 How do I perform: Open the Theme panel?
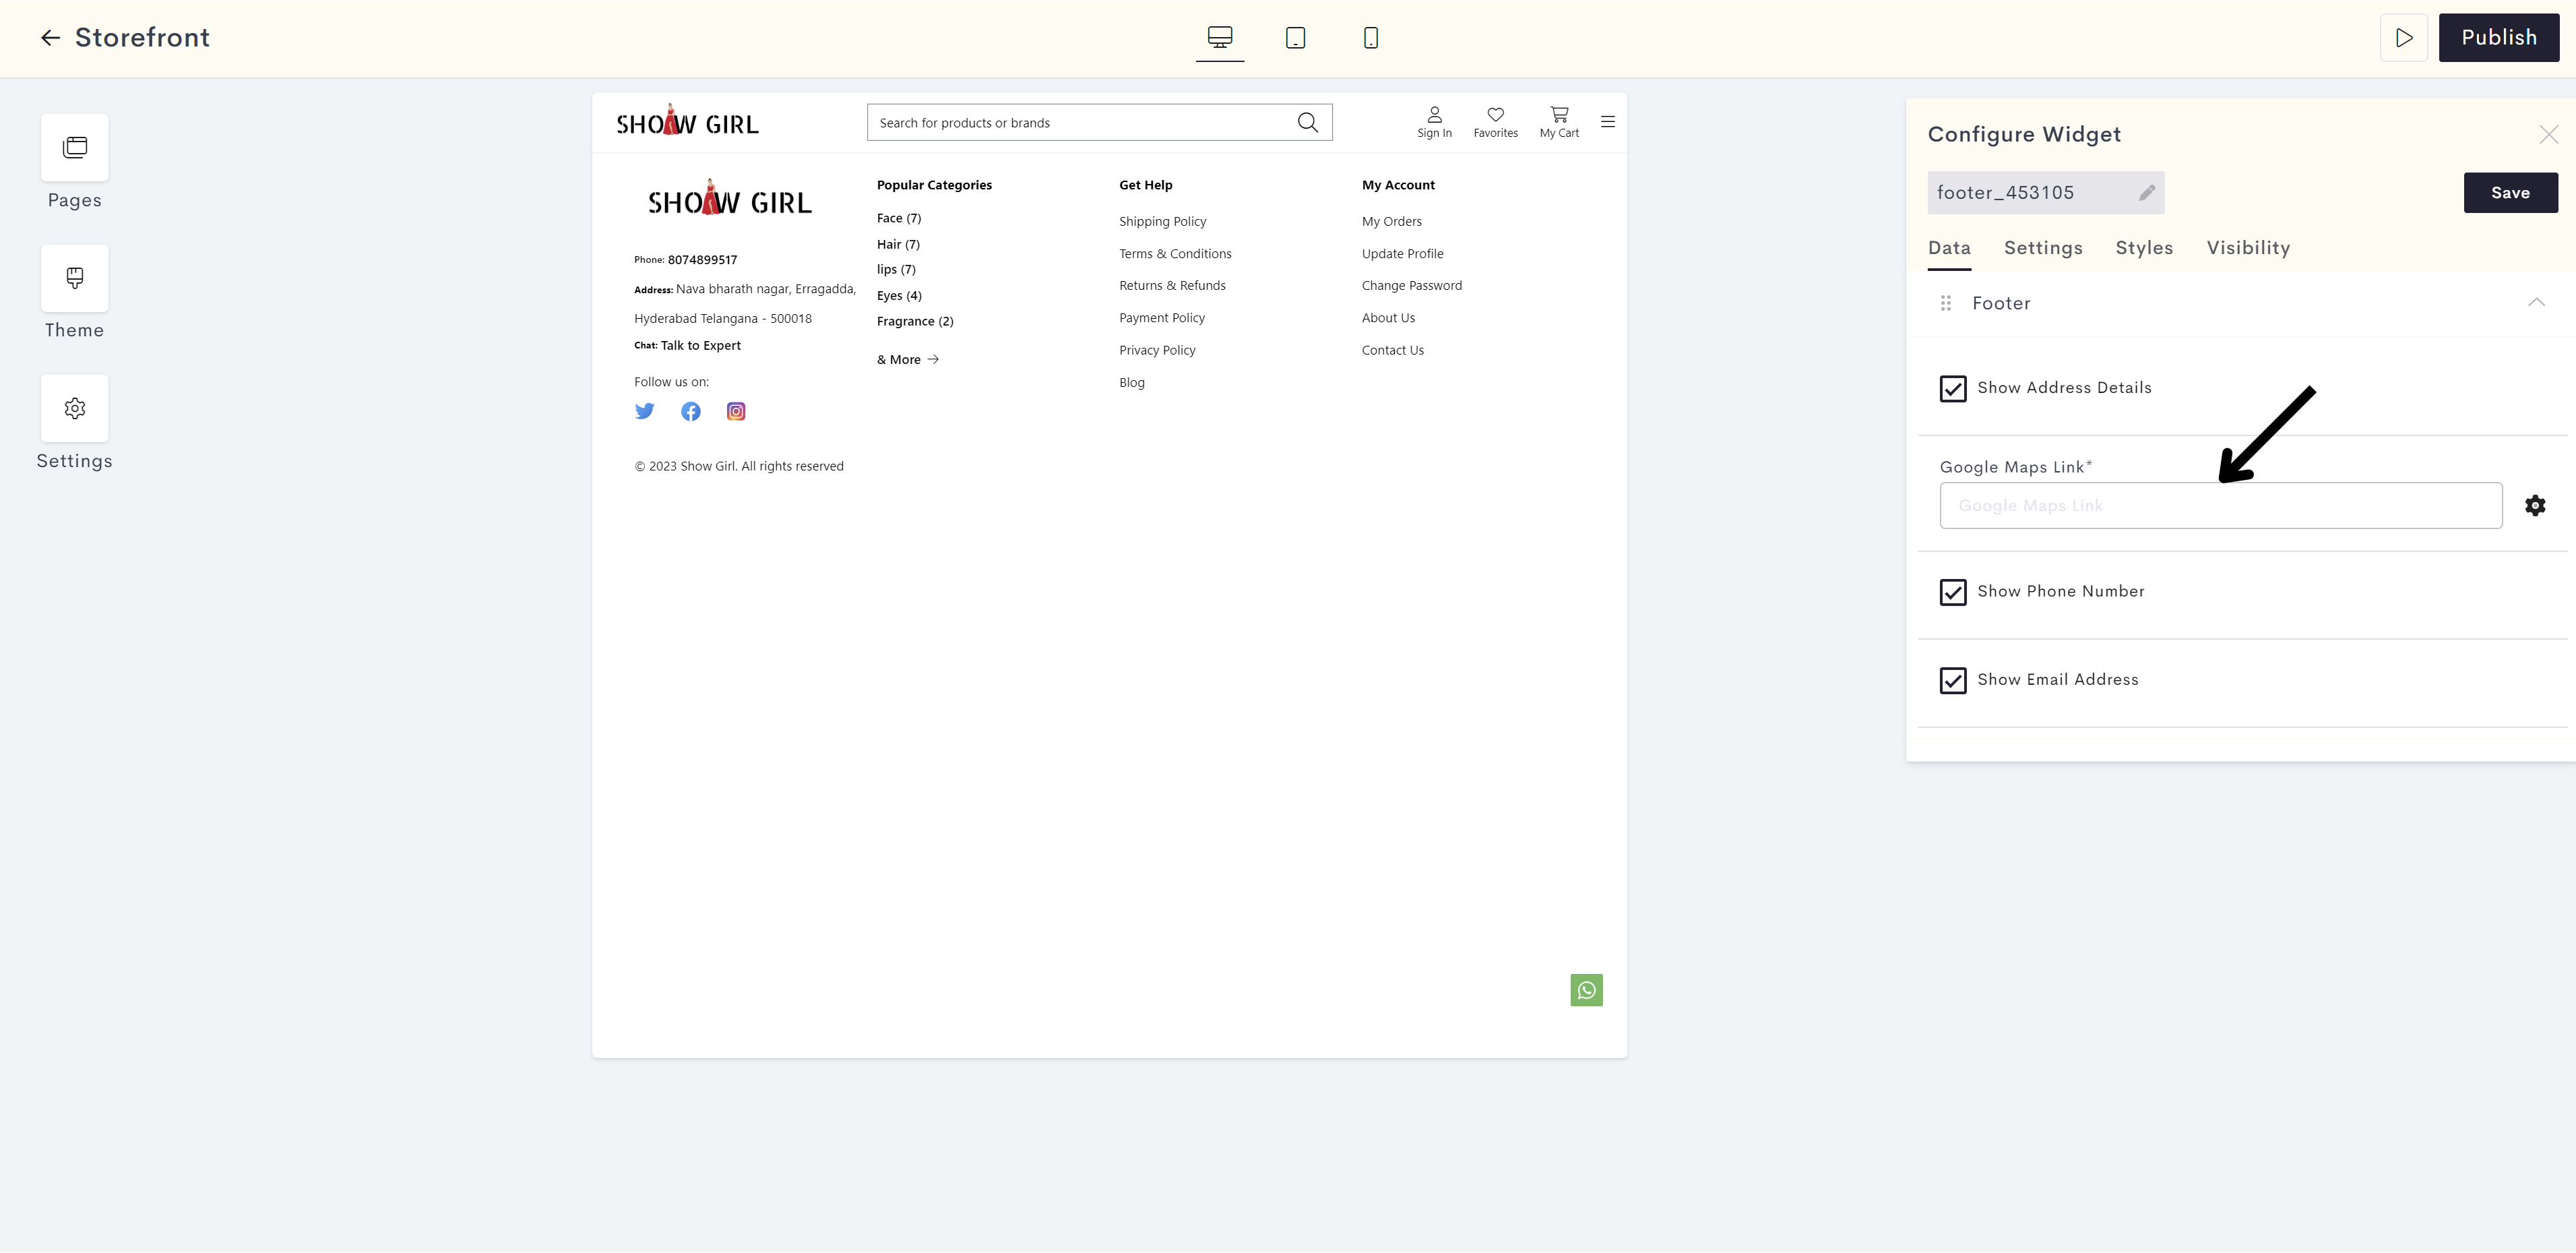coord(75,278)
